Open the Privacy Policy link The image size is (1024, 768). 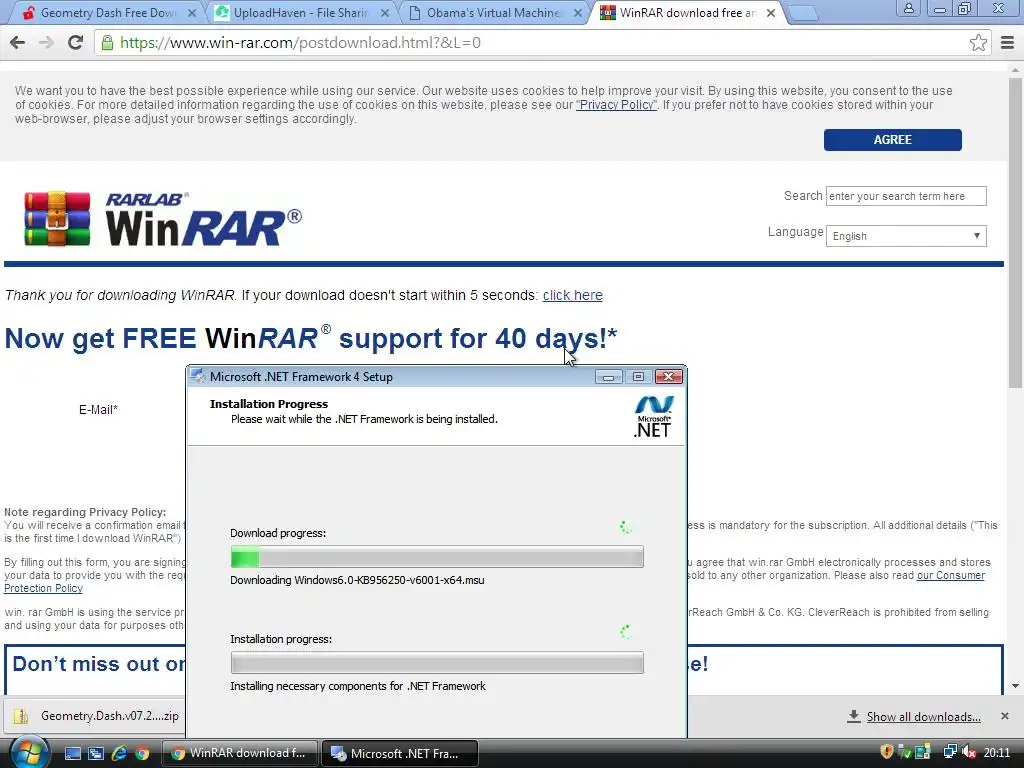point(616,104)
